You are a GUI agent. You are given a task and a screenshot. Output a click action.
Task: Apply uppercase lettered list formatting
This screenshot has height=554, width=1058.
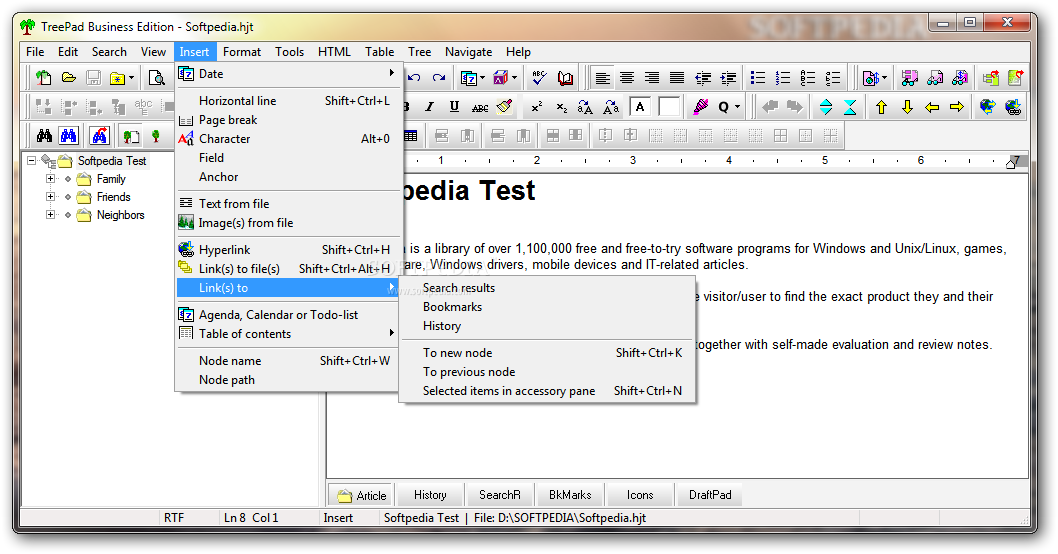coord(808,78)
